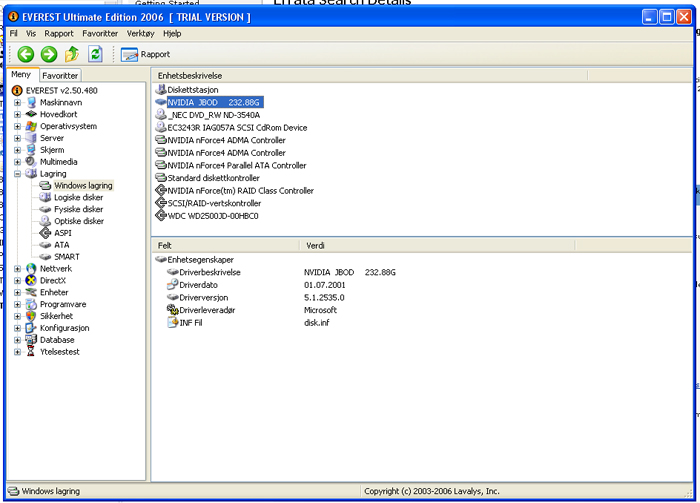Select EC3243R IAG057A SCSI CdRom Device

point(237,128)
